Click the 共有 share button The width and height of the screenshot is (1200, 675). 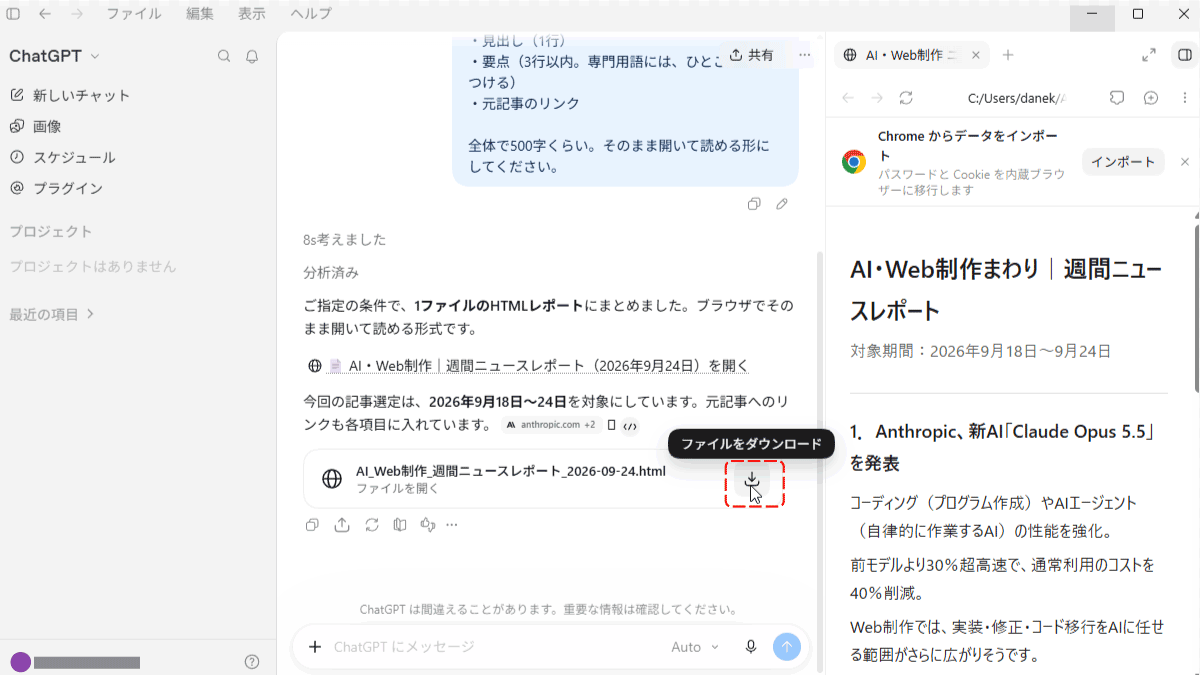[x=751, y=55]
